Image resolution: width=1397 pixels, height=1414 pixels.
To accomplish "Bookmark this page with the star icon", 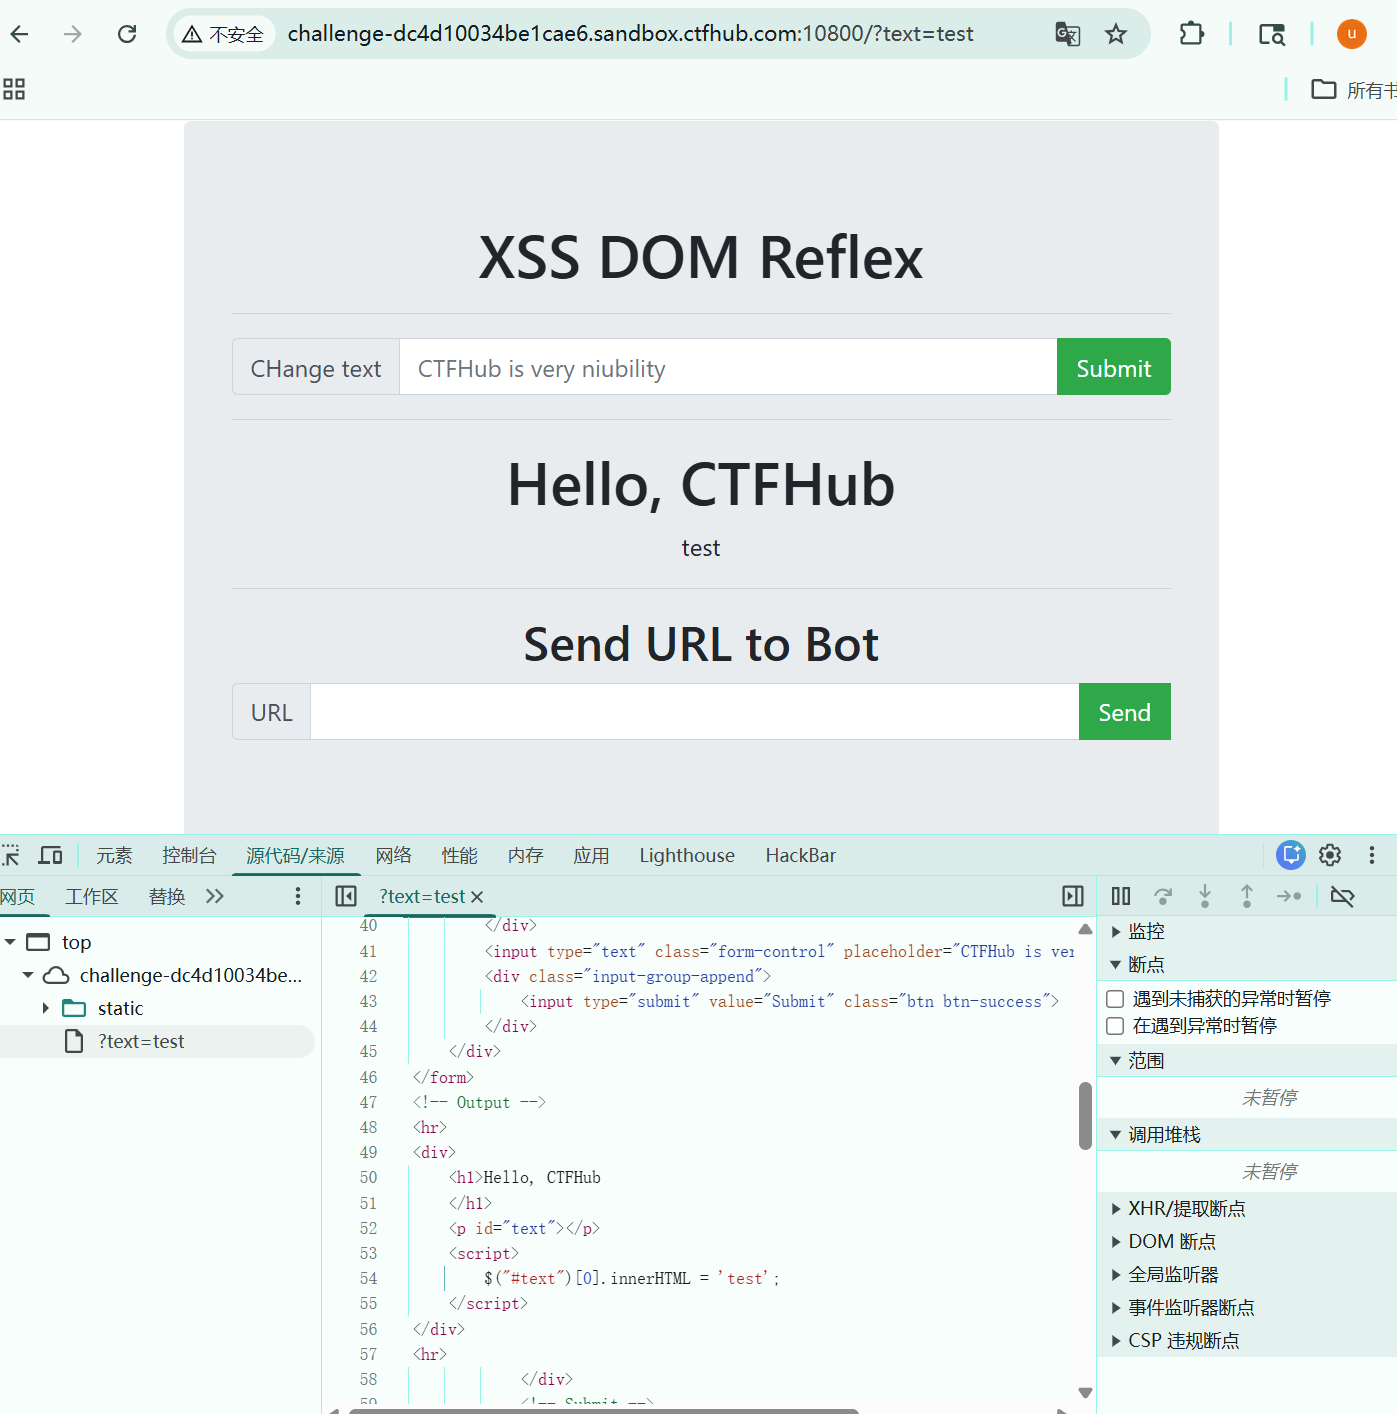I will [x=1116, y=34].
